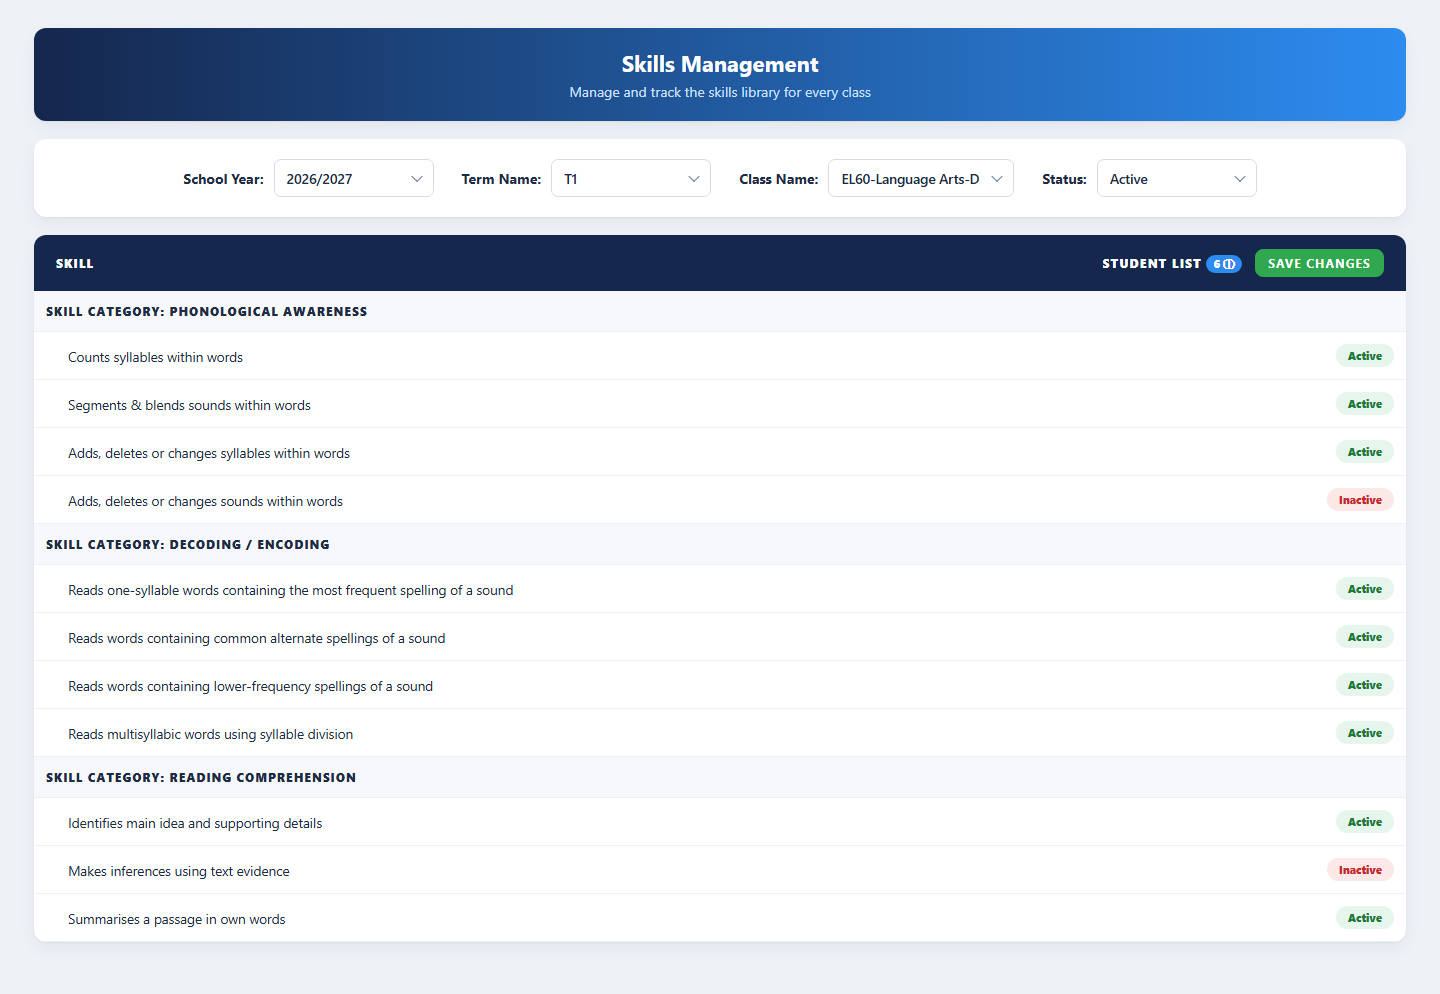1440x994 pixels.
Task: Toggle status for Reads one-syllable words skill
Action: [1365, 589]
